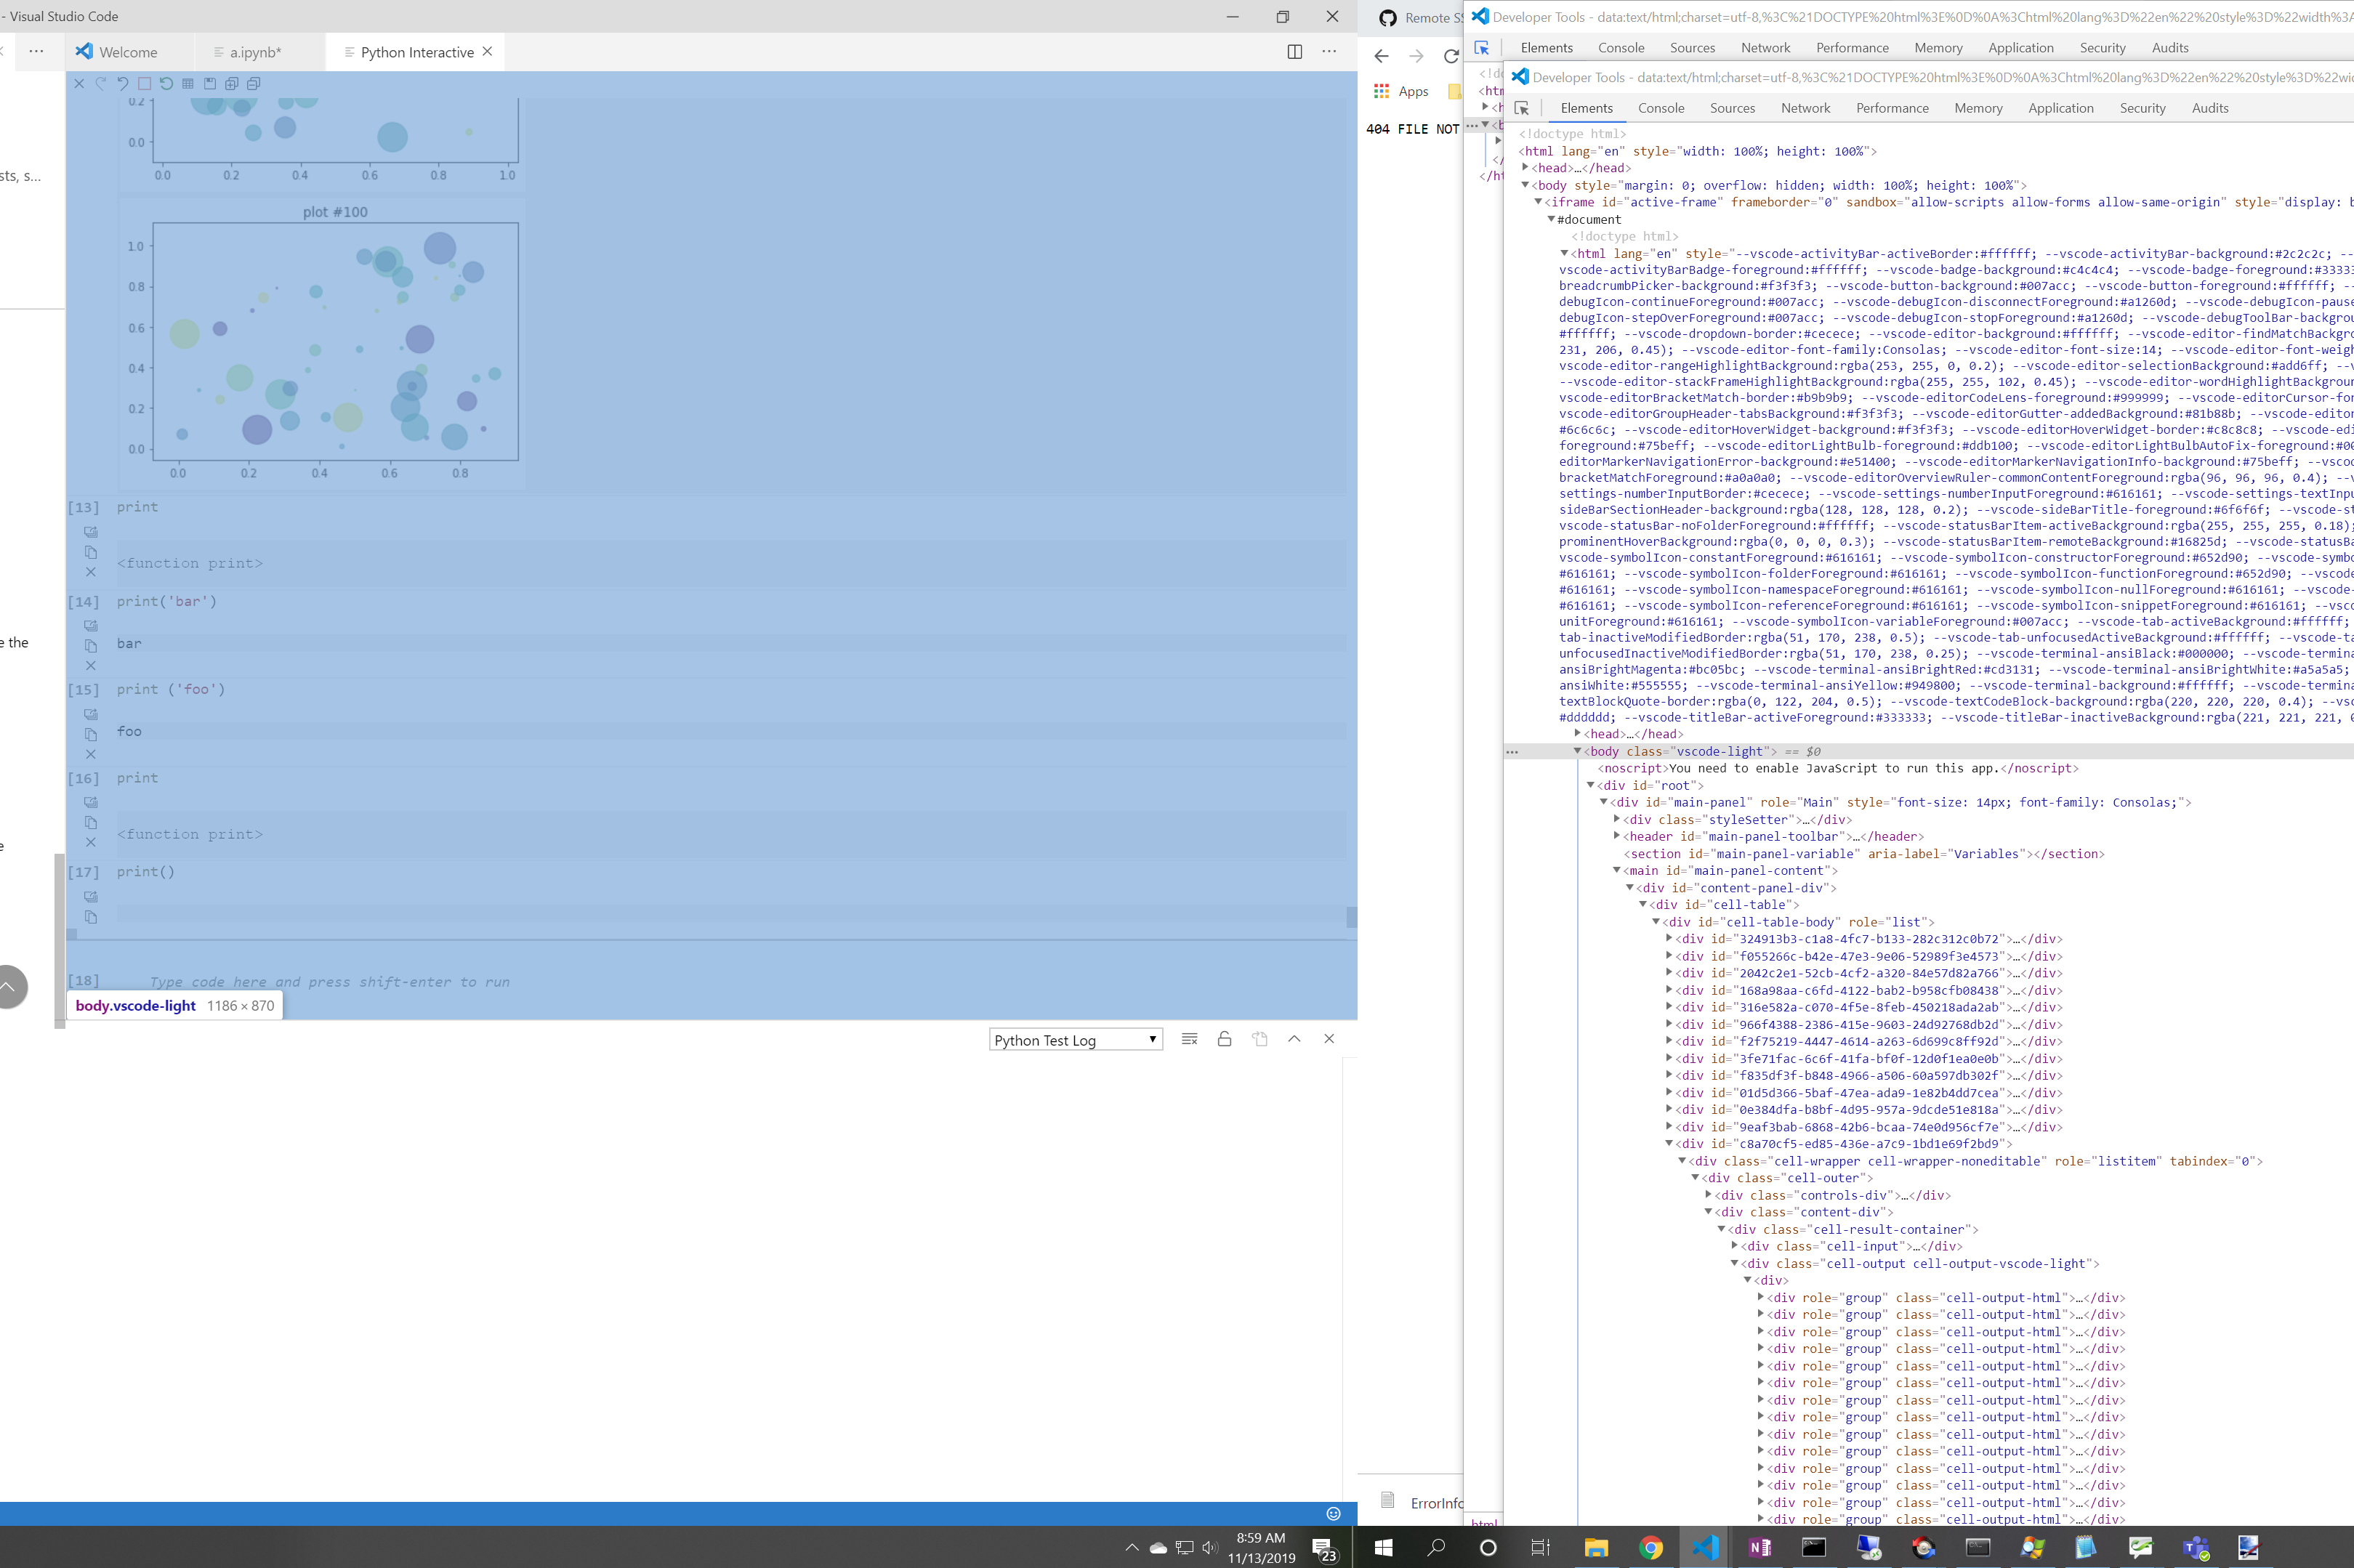Collapse the body.vscode-light node
The width and height of the screenshot is (2354, 1568).
point(1578,751)
